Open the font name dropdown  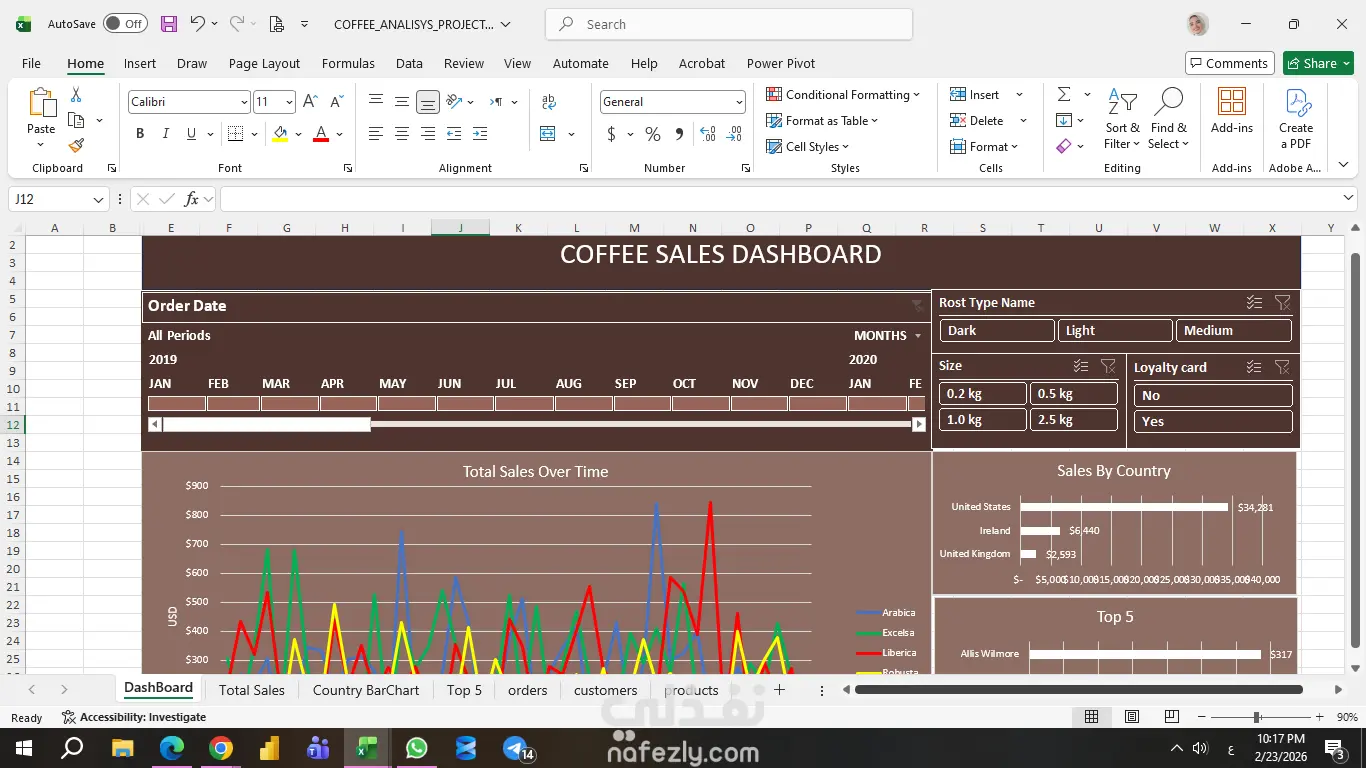244,102
